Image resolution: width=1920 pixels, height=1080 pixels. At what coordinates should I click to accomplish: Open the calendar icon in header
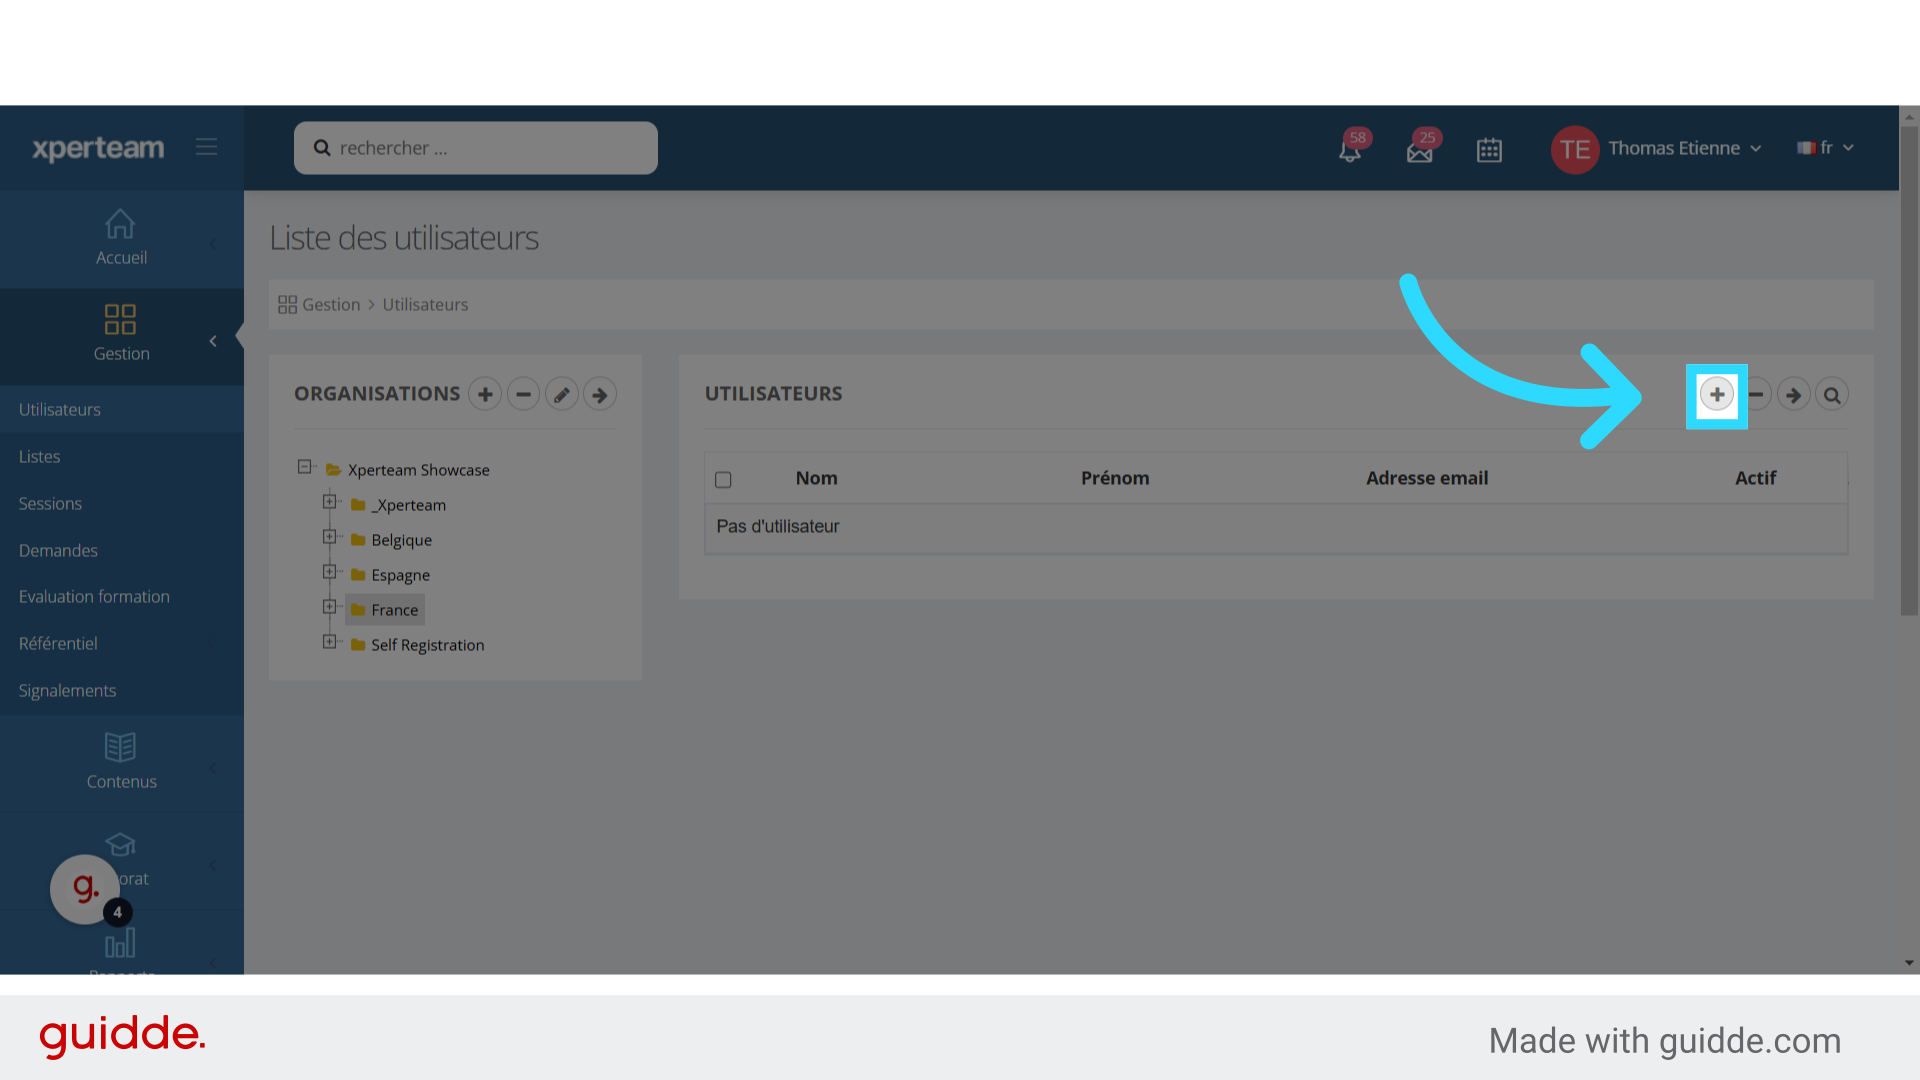point(1489,150)
